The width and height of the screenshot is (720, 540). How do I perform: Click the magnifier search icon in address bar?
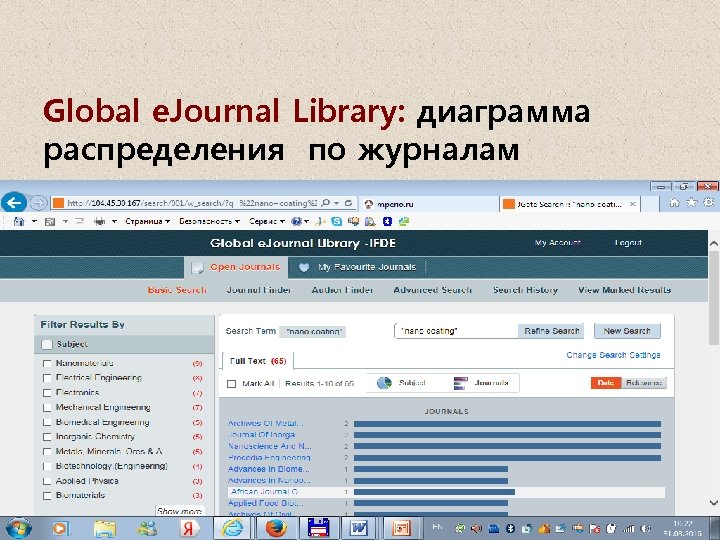pos(326,203)
